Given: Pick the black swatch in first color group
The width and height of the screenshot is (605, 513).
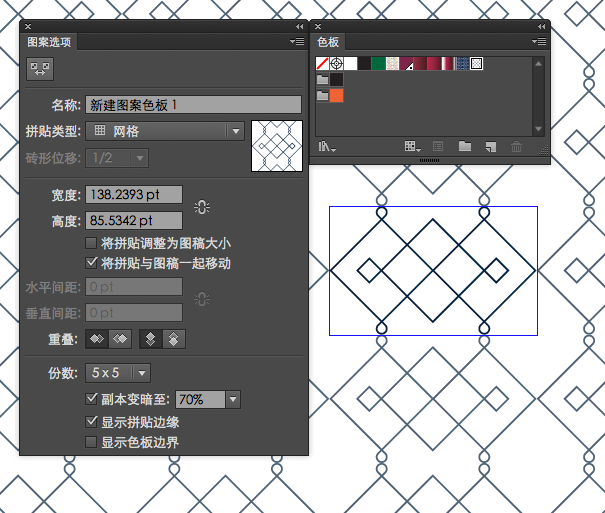Looking at the screenshot, I should pyautogui.click(x=336, y=79).
